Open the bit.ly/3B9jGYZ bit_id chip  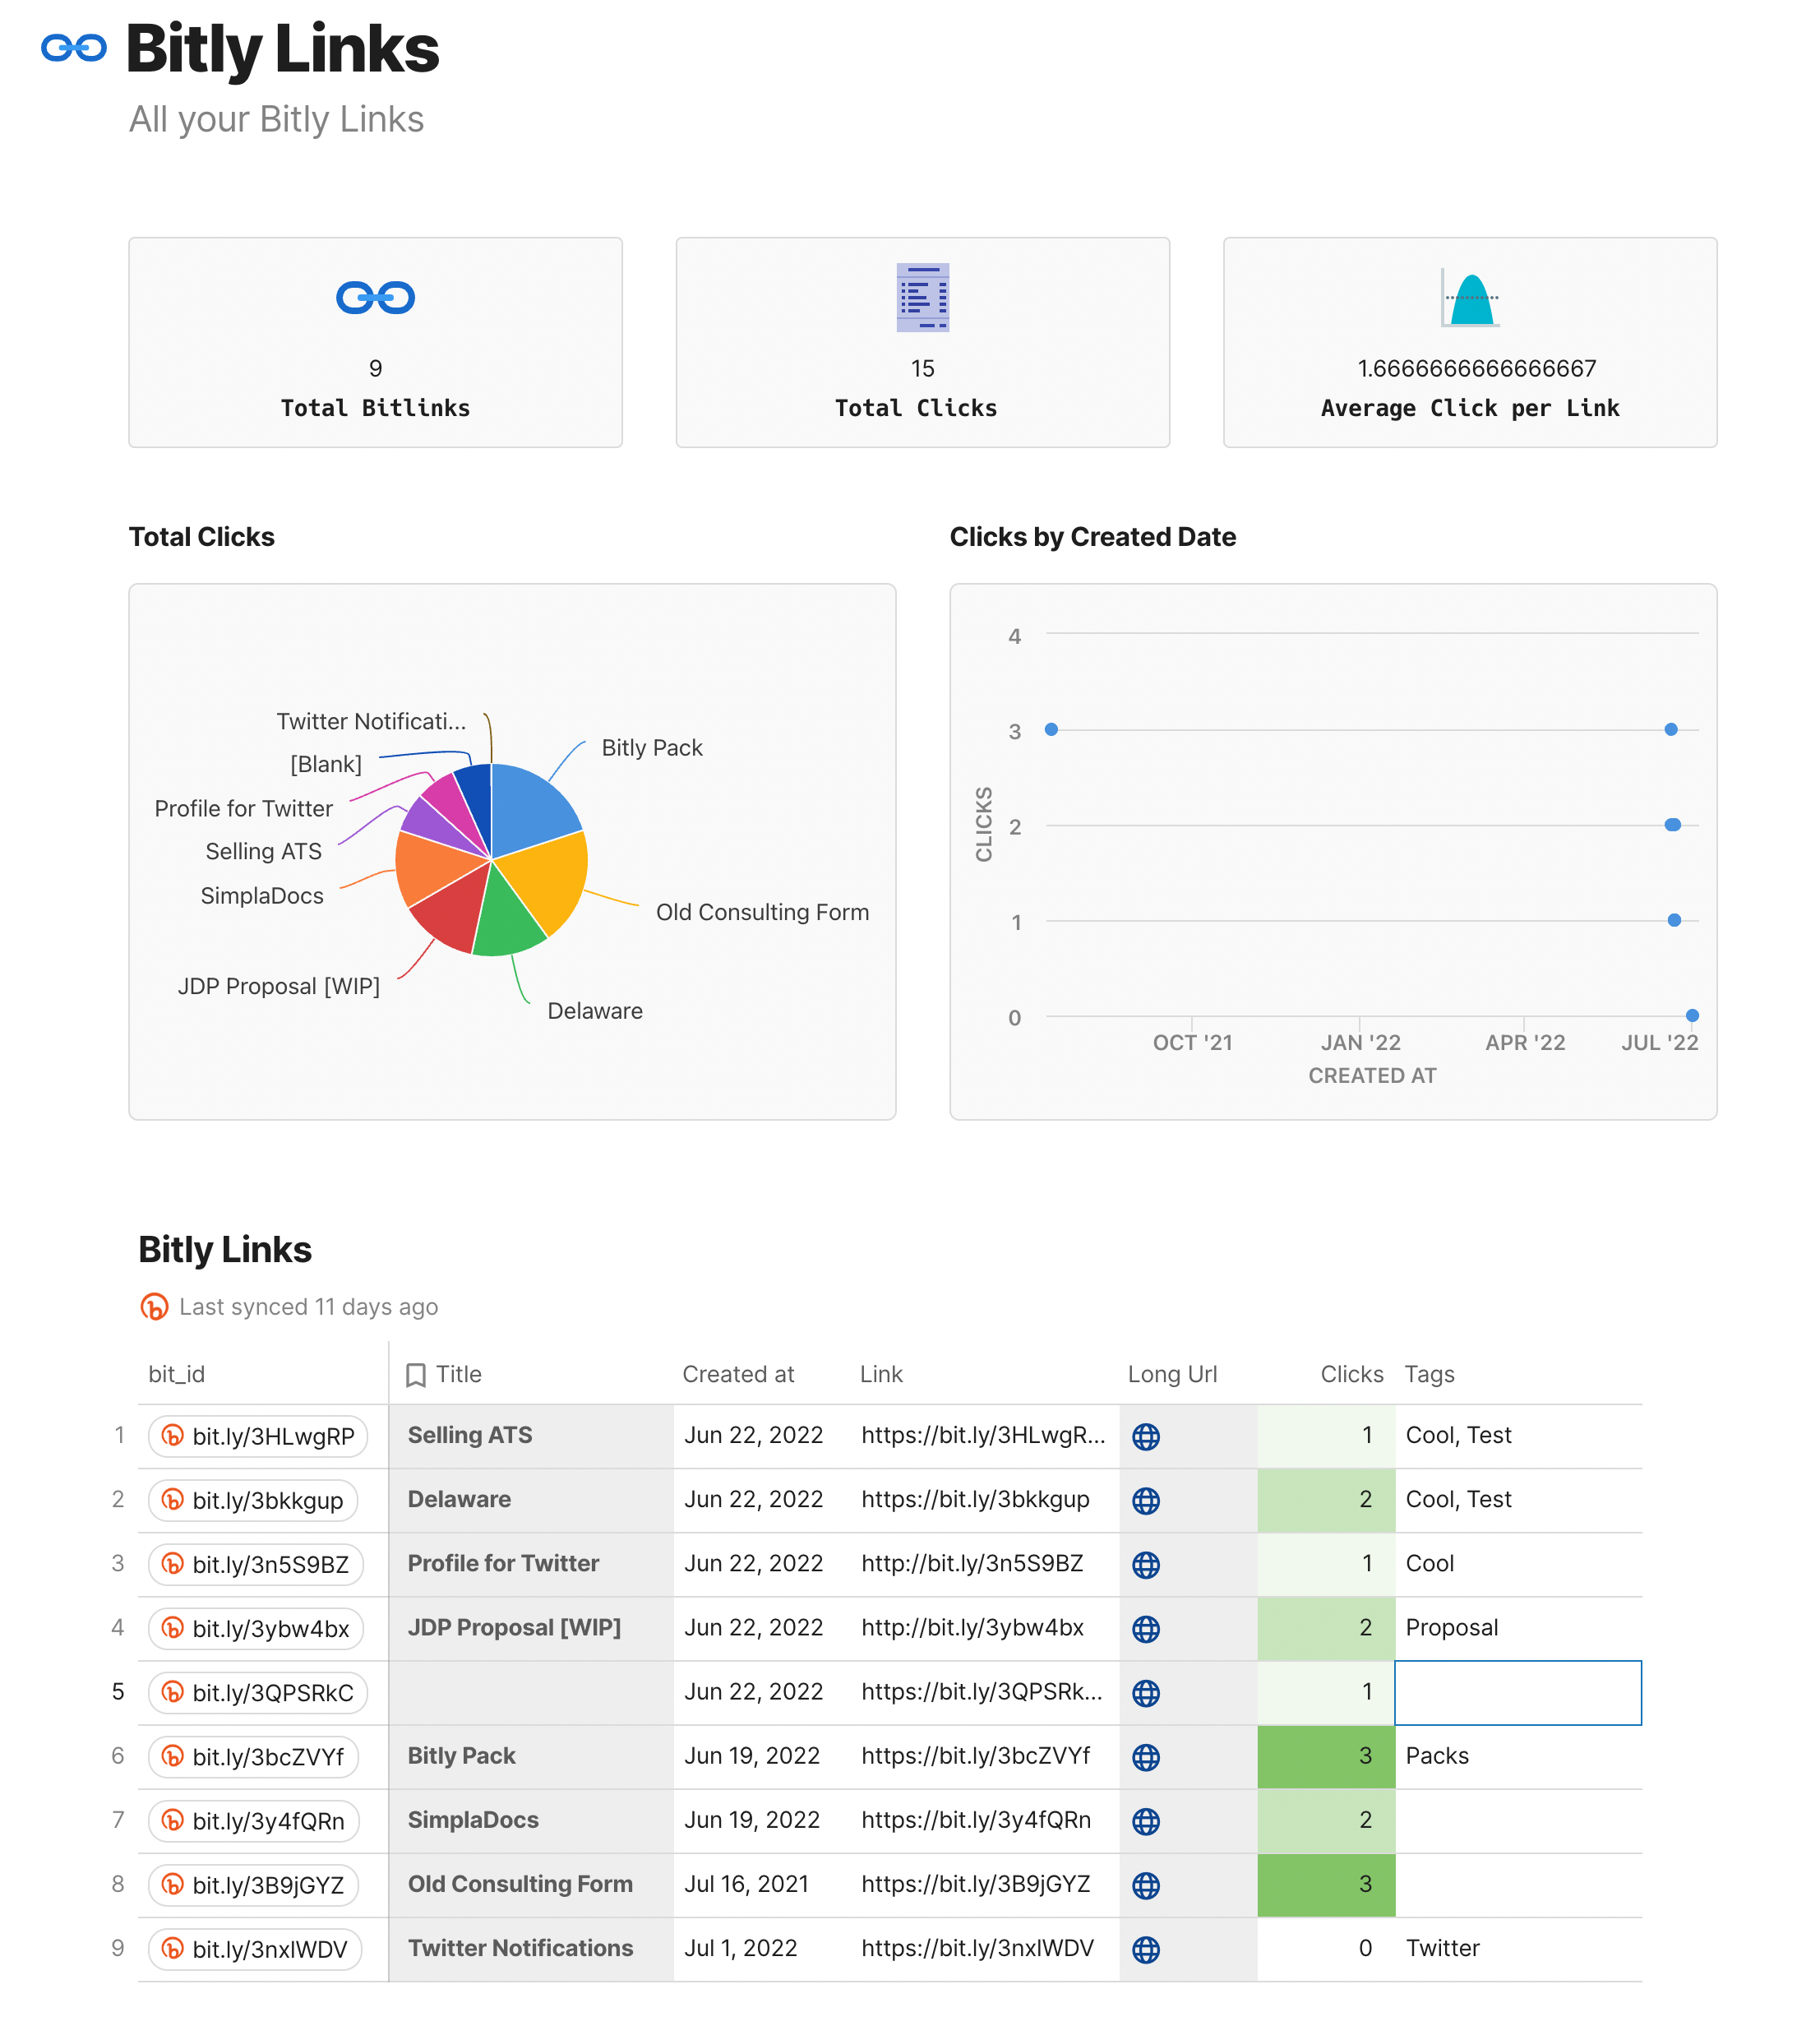(x=254, y=1885)
